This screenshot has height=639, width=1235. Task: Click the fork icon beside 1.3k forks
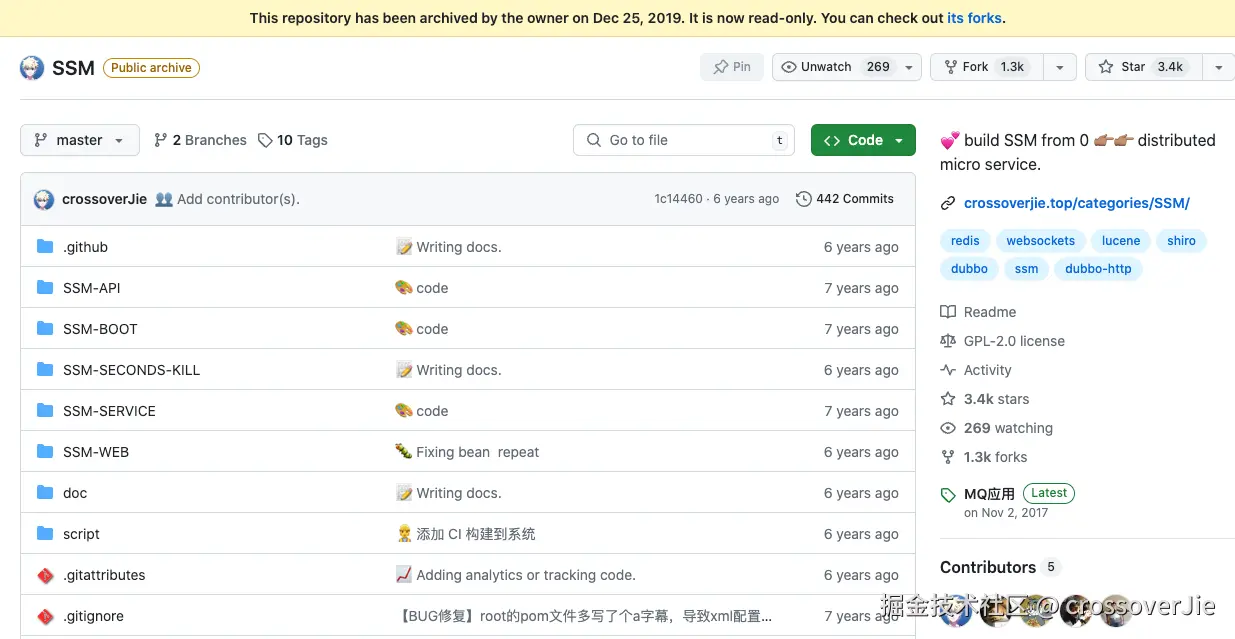[x=948, y=457]
